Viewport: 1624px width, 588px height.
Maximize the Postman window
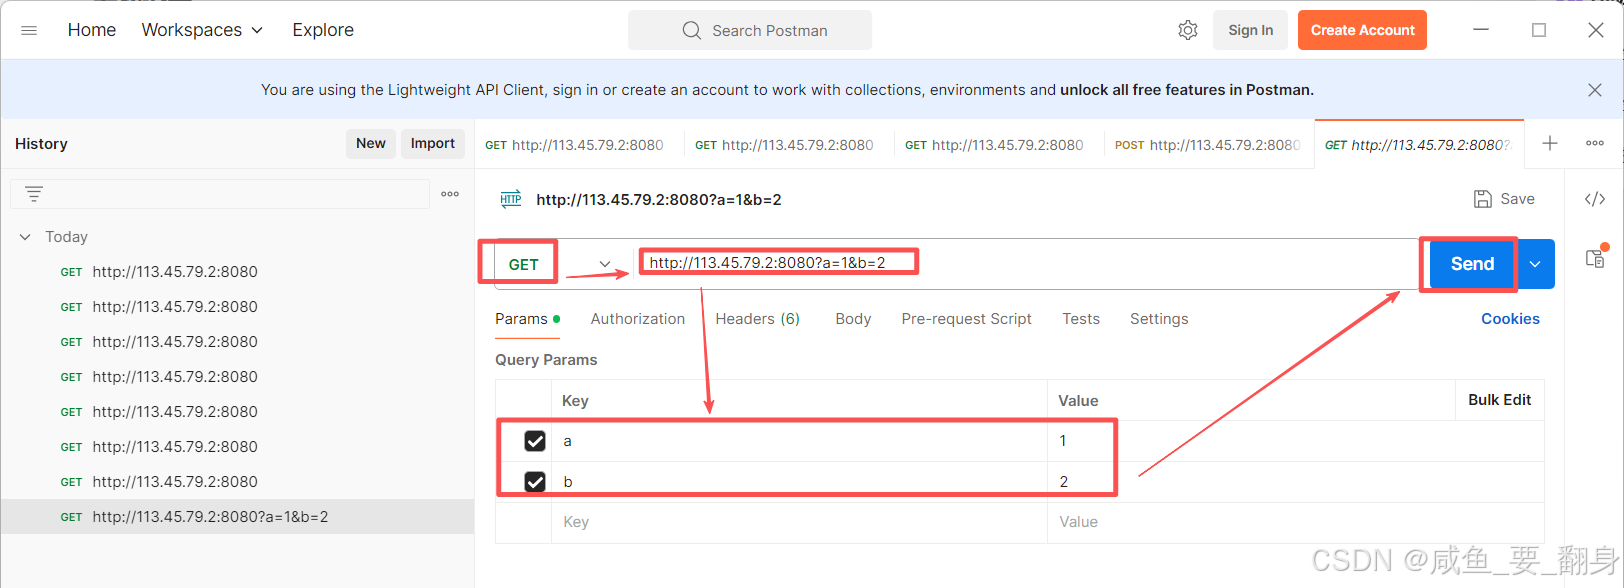[1539, 30]
